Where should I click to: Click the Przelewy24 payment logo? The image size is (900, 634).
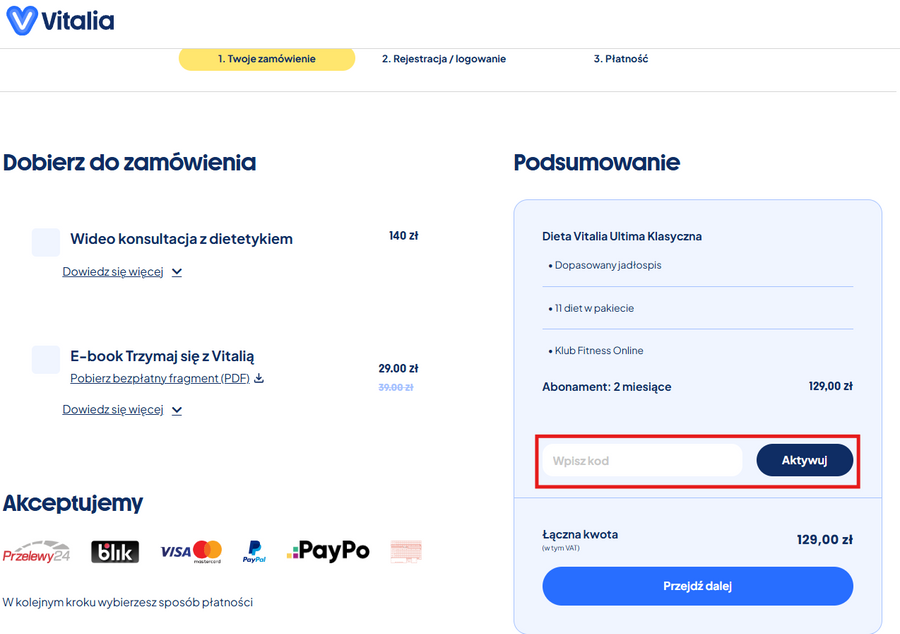click(36, 552)
